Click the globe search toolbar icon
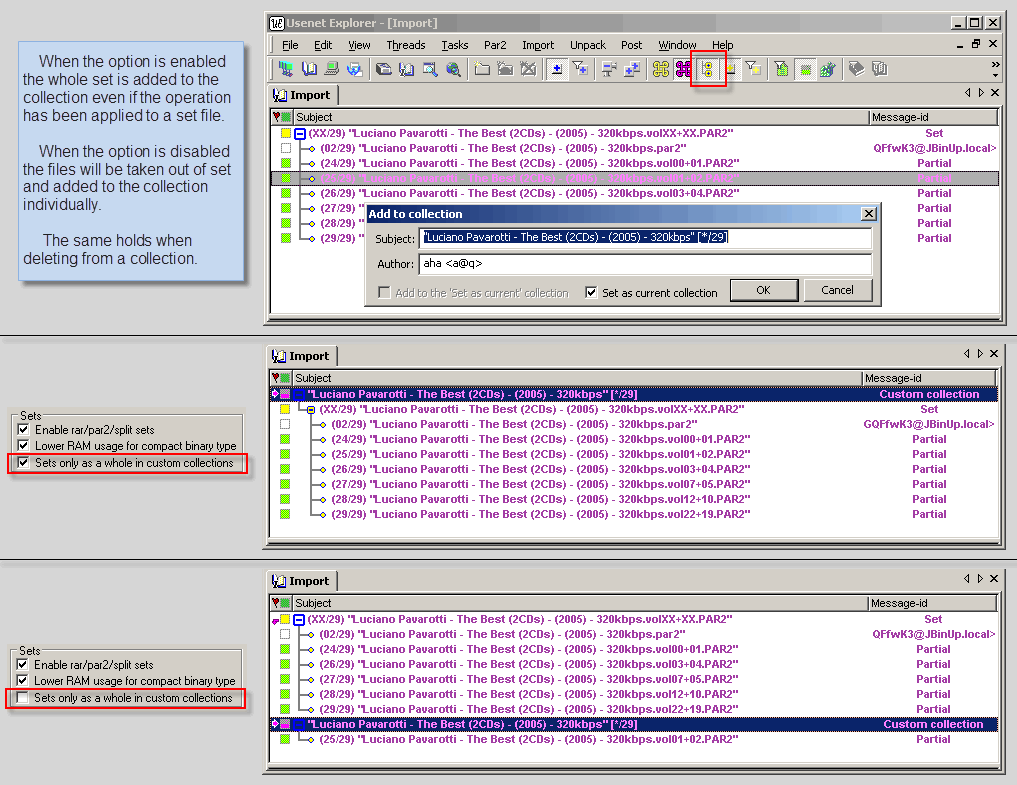 (453, 69)
